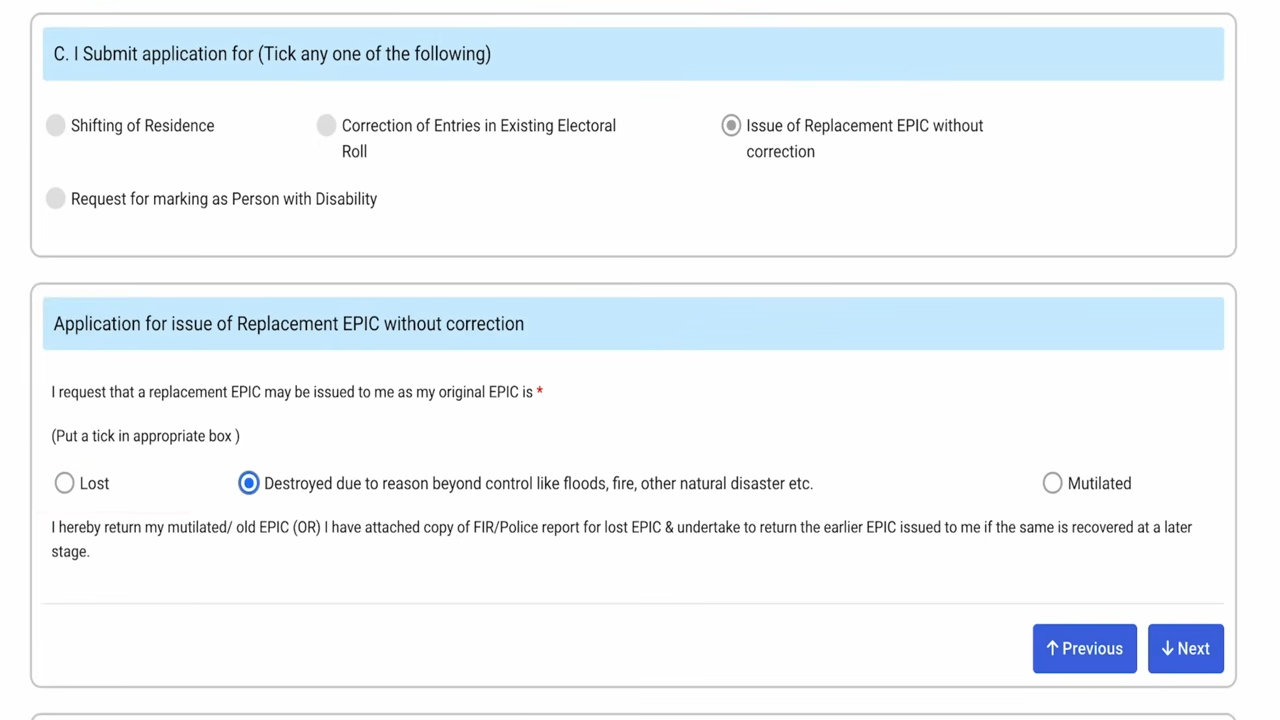The image size is (1280, 720).
Task: Click the Previous button
Action: [x=1084, y=649]
